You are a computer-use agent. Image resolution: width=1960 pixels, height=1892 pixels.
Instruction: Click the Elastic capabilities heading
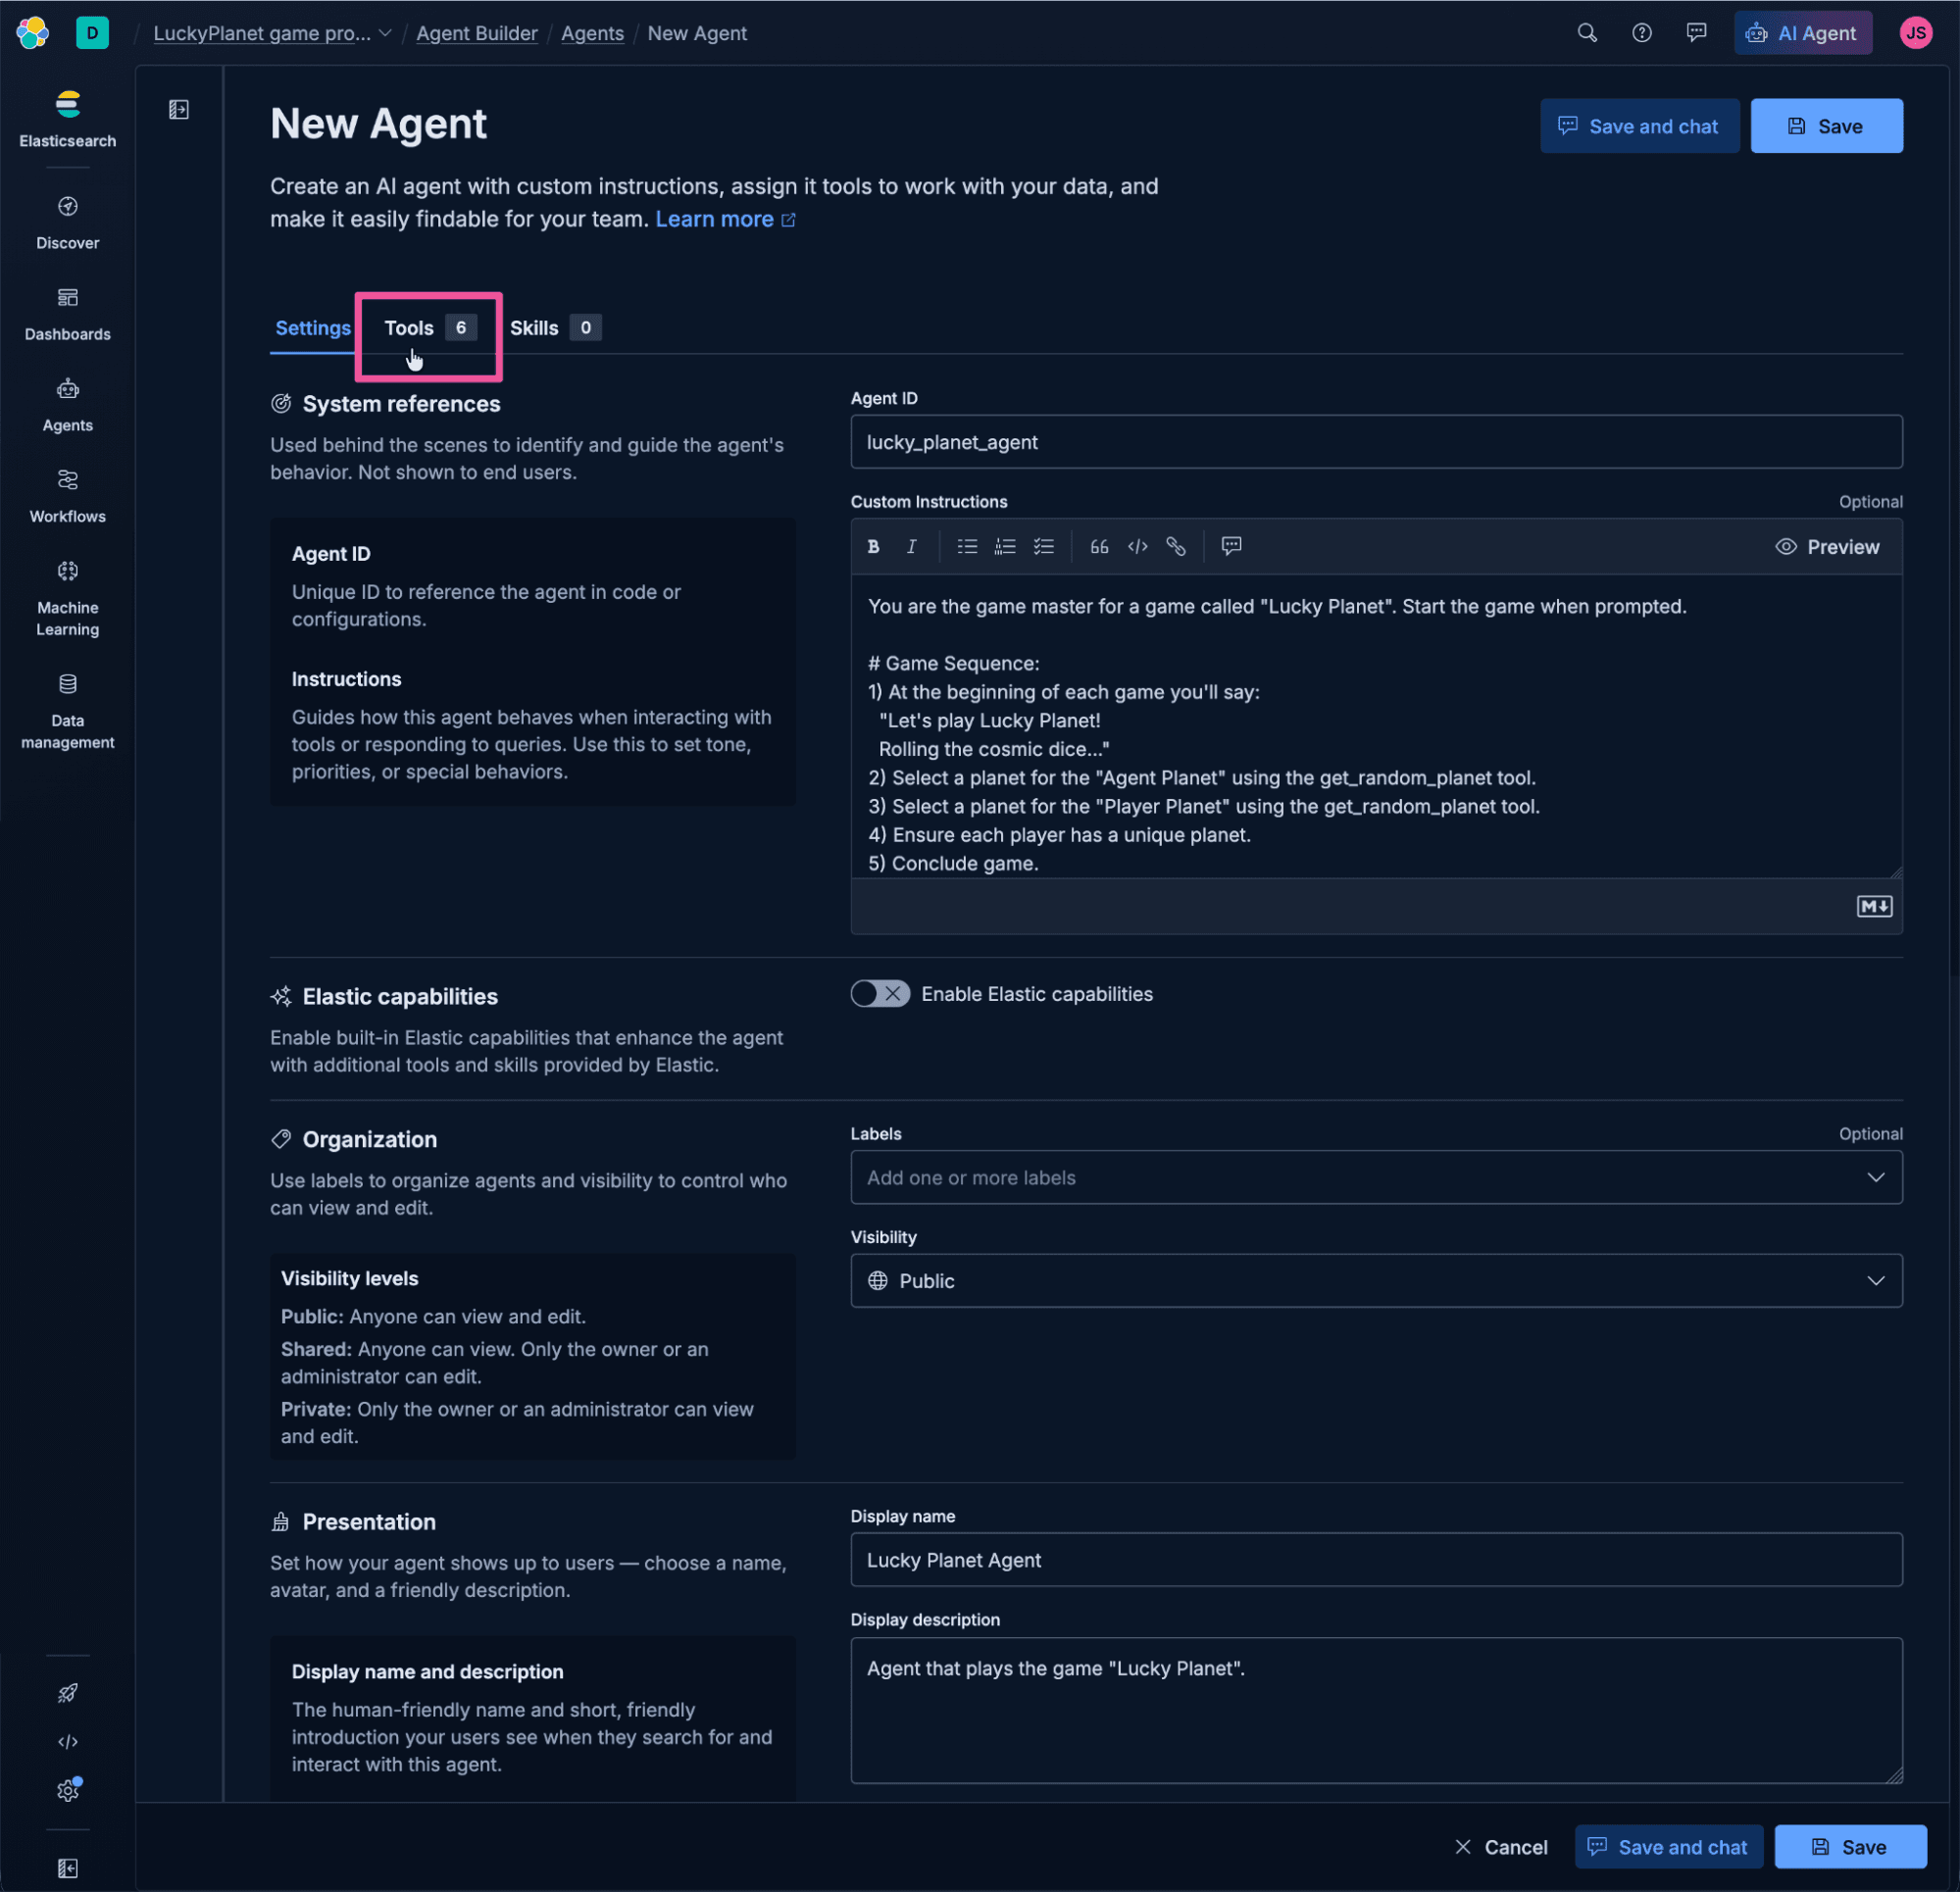[x=400, y=997]
